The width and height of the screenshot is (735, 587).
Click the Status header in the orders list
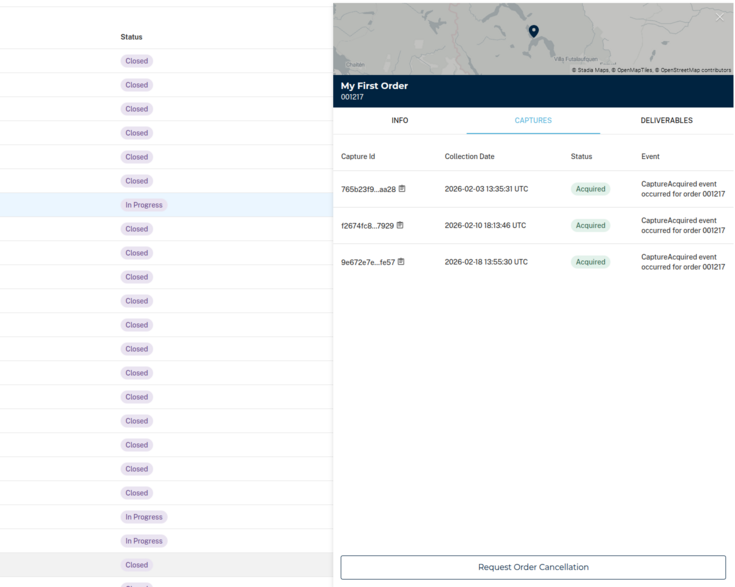(x=131, y=37)
